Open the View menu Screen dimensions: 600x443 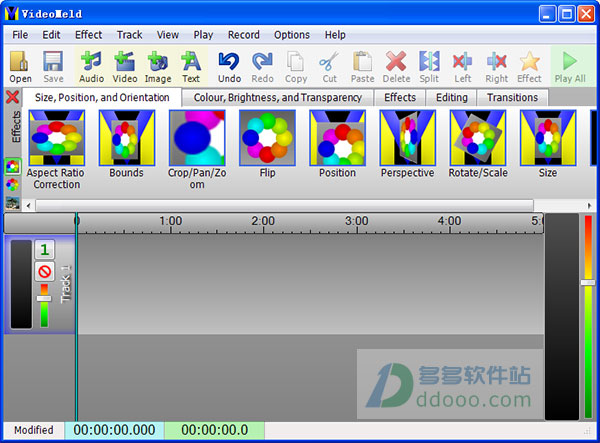tap(168, 35)
